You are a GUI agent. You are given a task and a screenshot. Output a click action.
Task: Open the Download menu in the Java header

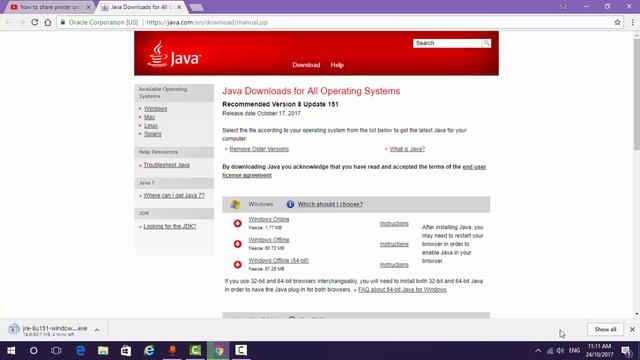(306, 65)
